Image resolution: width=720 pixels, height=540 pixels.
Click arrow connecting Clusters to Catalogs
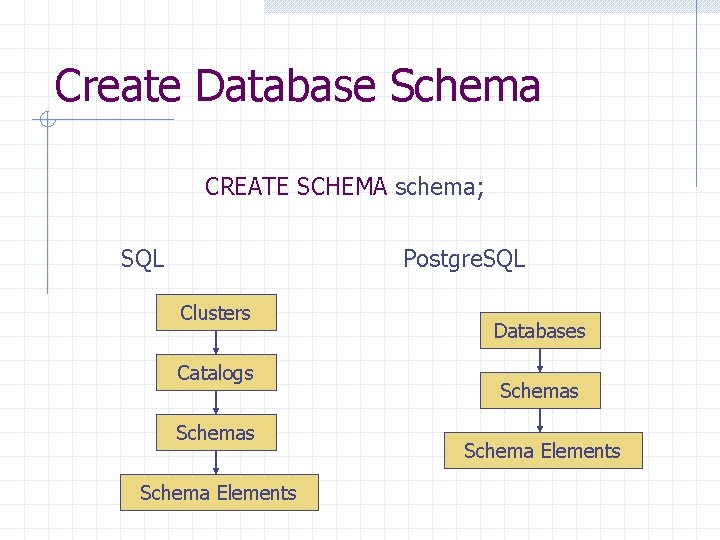click(x=216, y=343)
